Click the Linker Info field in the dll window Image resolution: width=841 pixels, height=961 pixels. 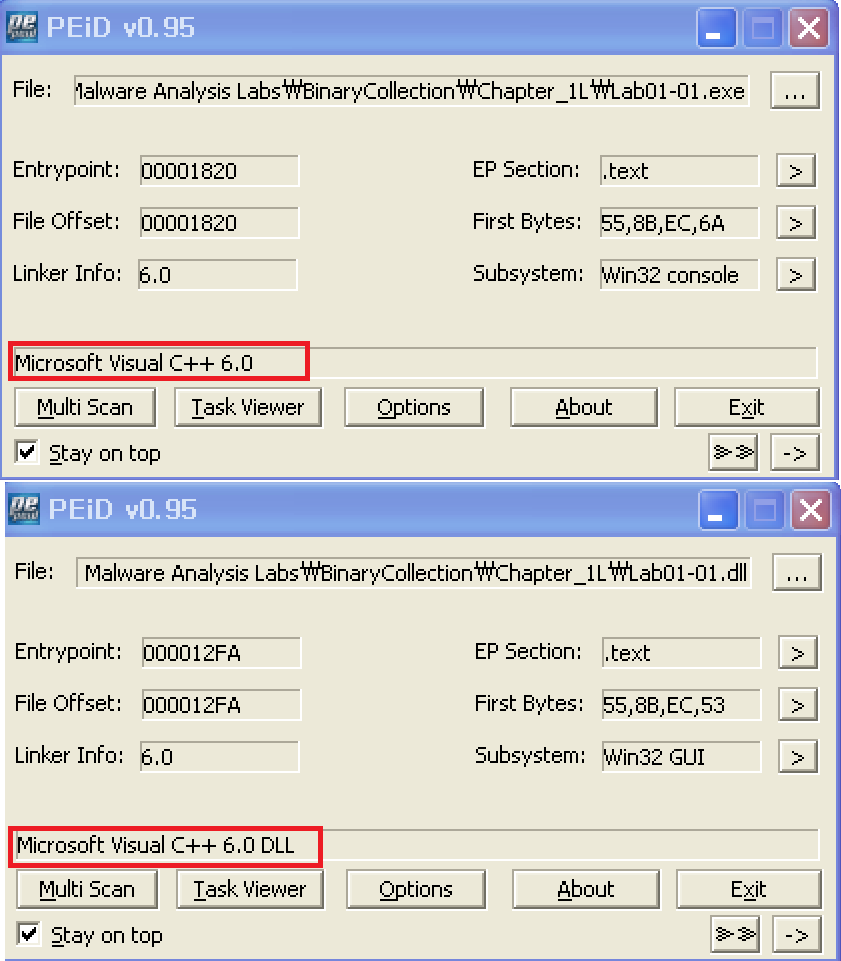point(219,757)
